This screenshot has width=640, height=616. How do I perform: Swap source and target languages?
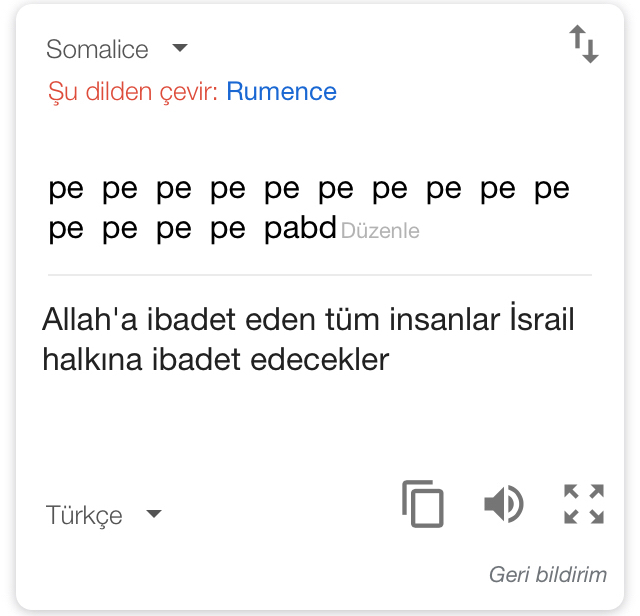584,45
